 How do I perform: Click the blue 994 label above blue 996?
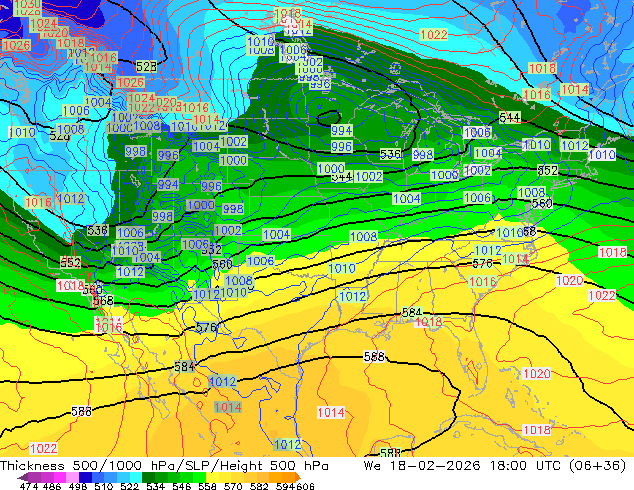[342, 130]
